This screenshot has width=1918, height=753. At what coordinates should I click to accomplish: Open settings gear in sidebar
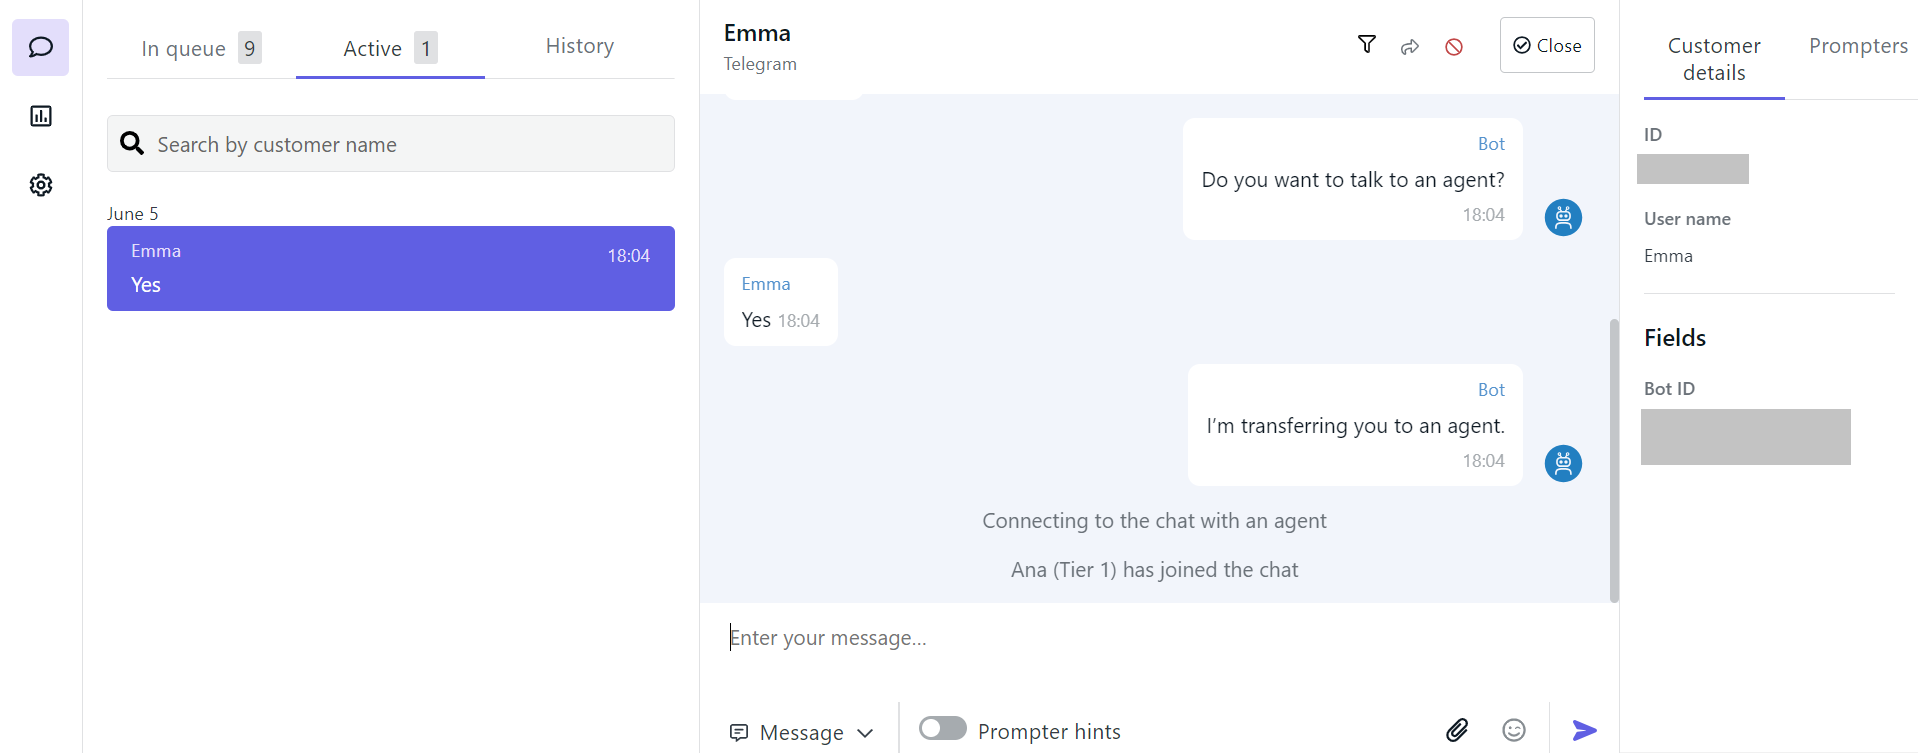(41, 185)
